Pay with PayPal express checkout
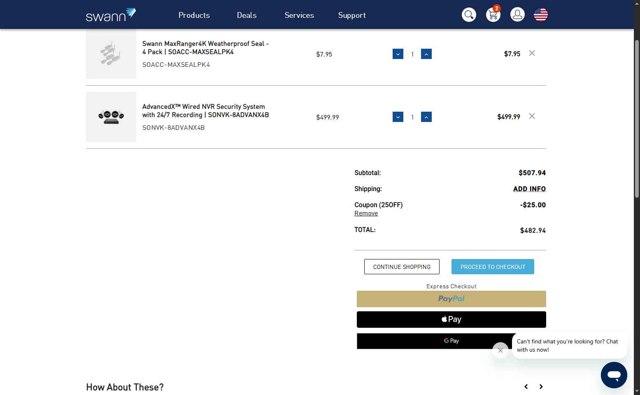Image resolution: width=640 pixels, height=395 pixels. point(451,299)
